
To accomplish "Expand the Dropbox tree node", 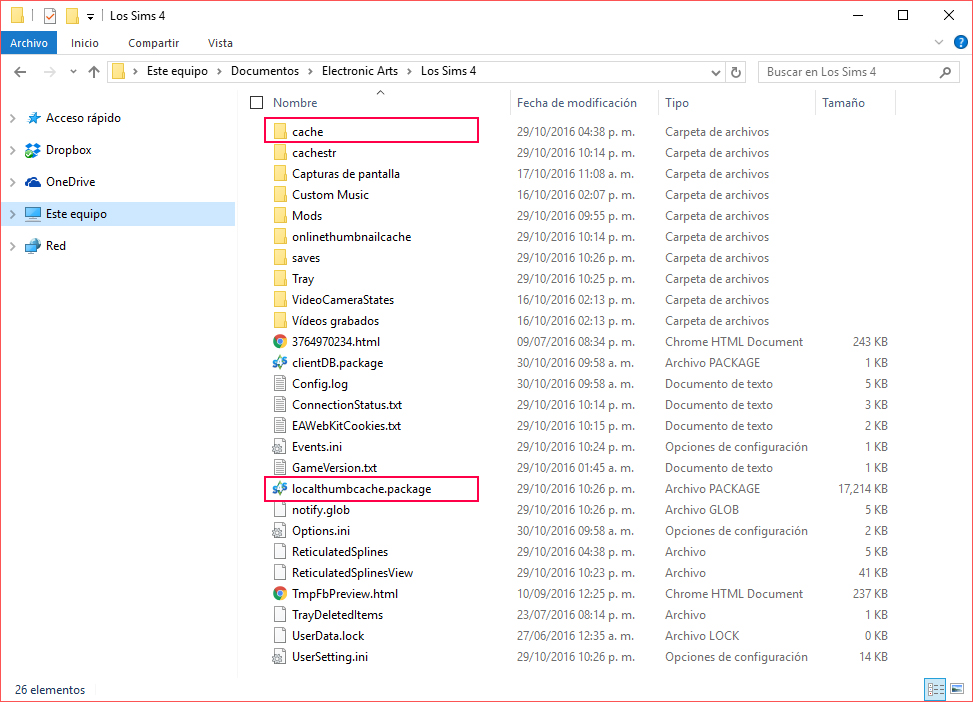I will pyautogui.click(x=12, y=150).
